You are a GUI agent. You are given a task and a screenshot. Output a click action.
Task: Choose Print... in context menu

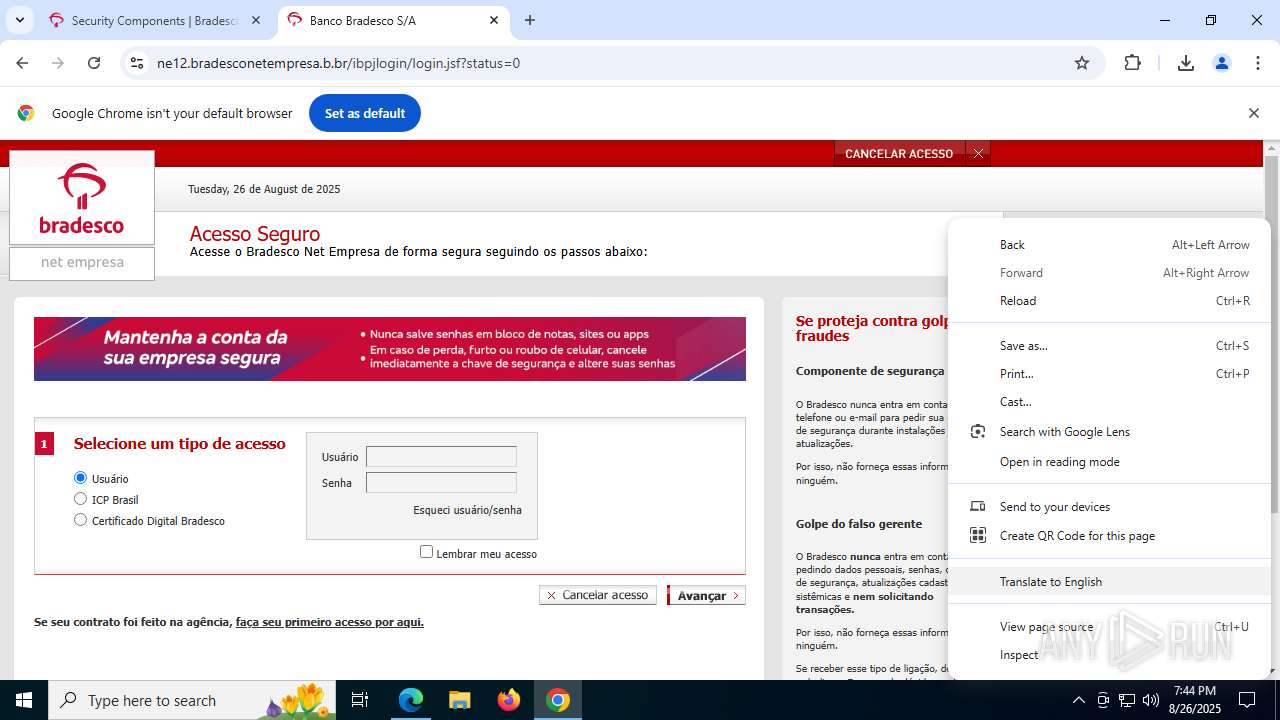(1110, 374)
